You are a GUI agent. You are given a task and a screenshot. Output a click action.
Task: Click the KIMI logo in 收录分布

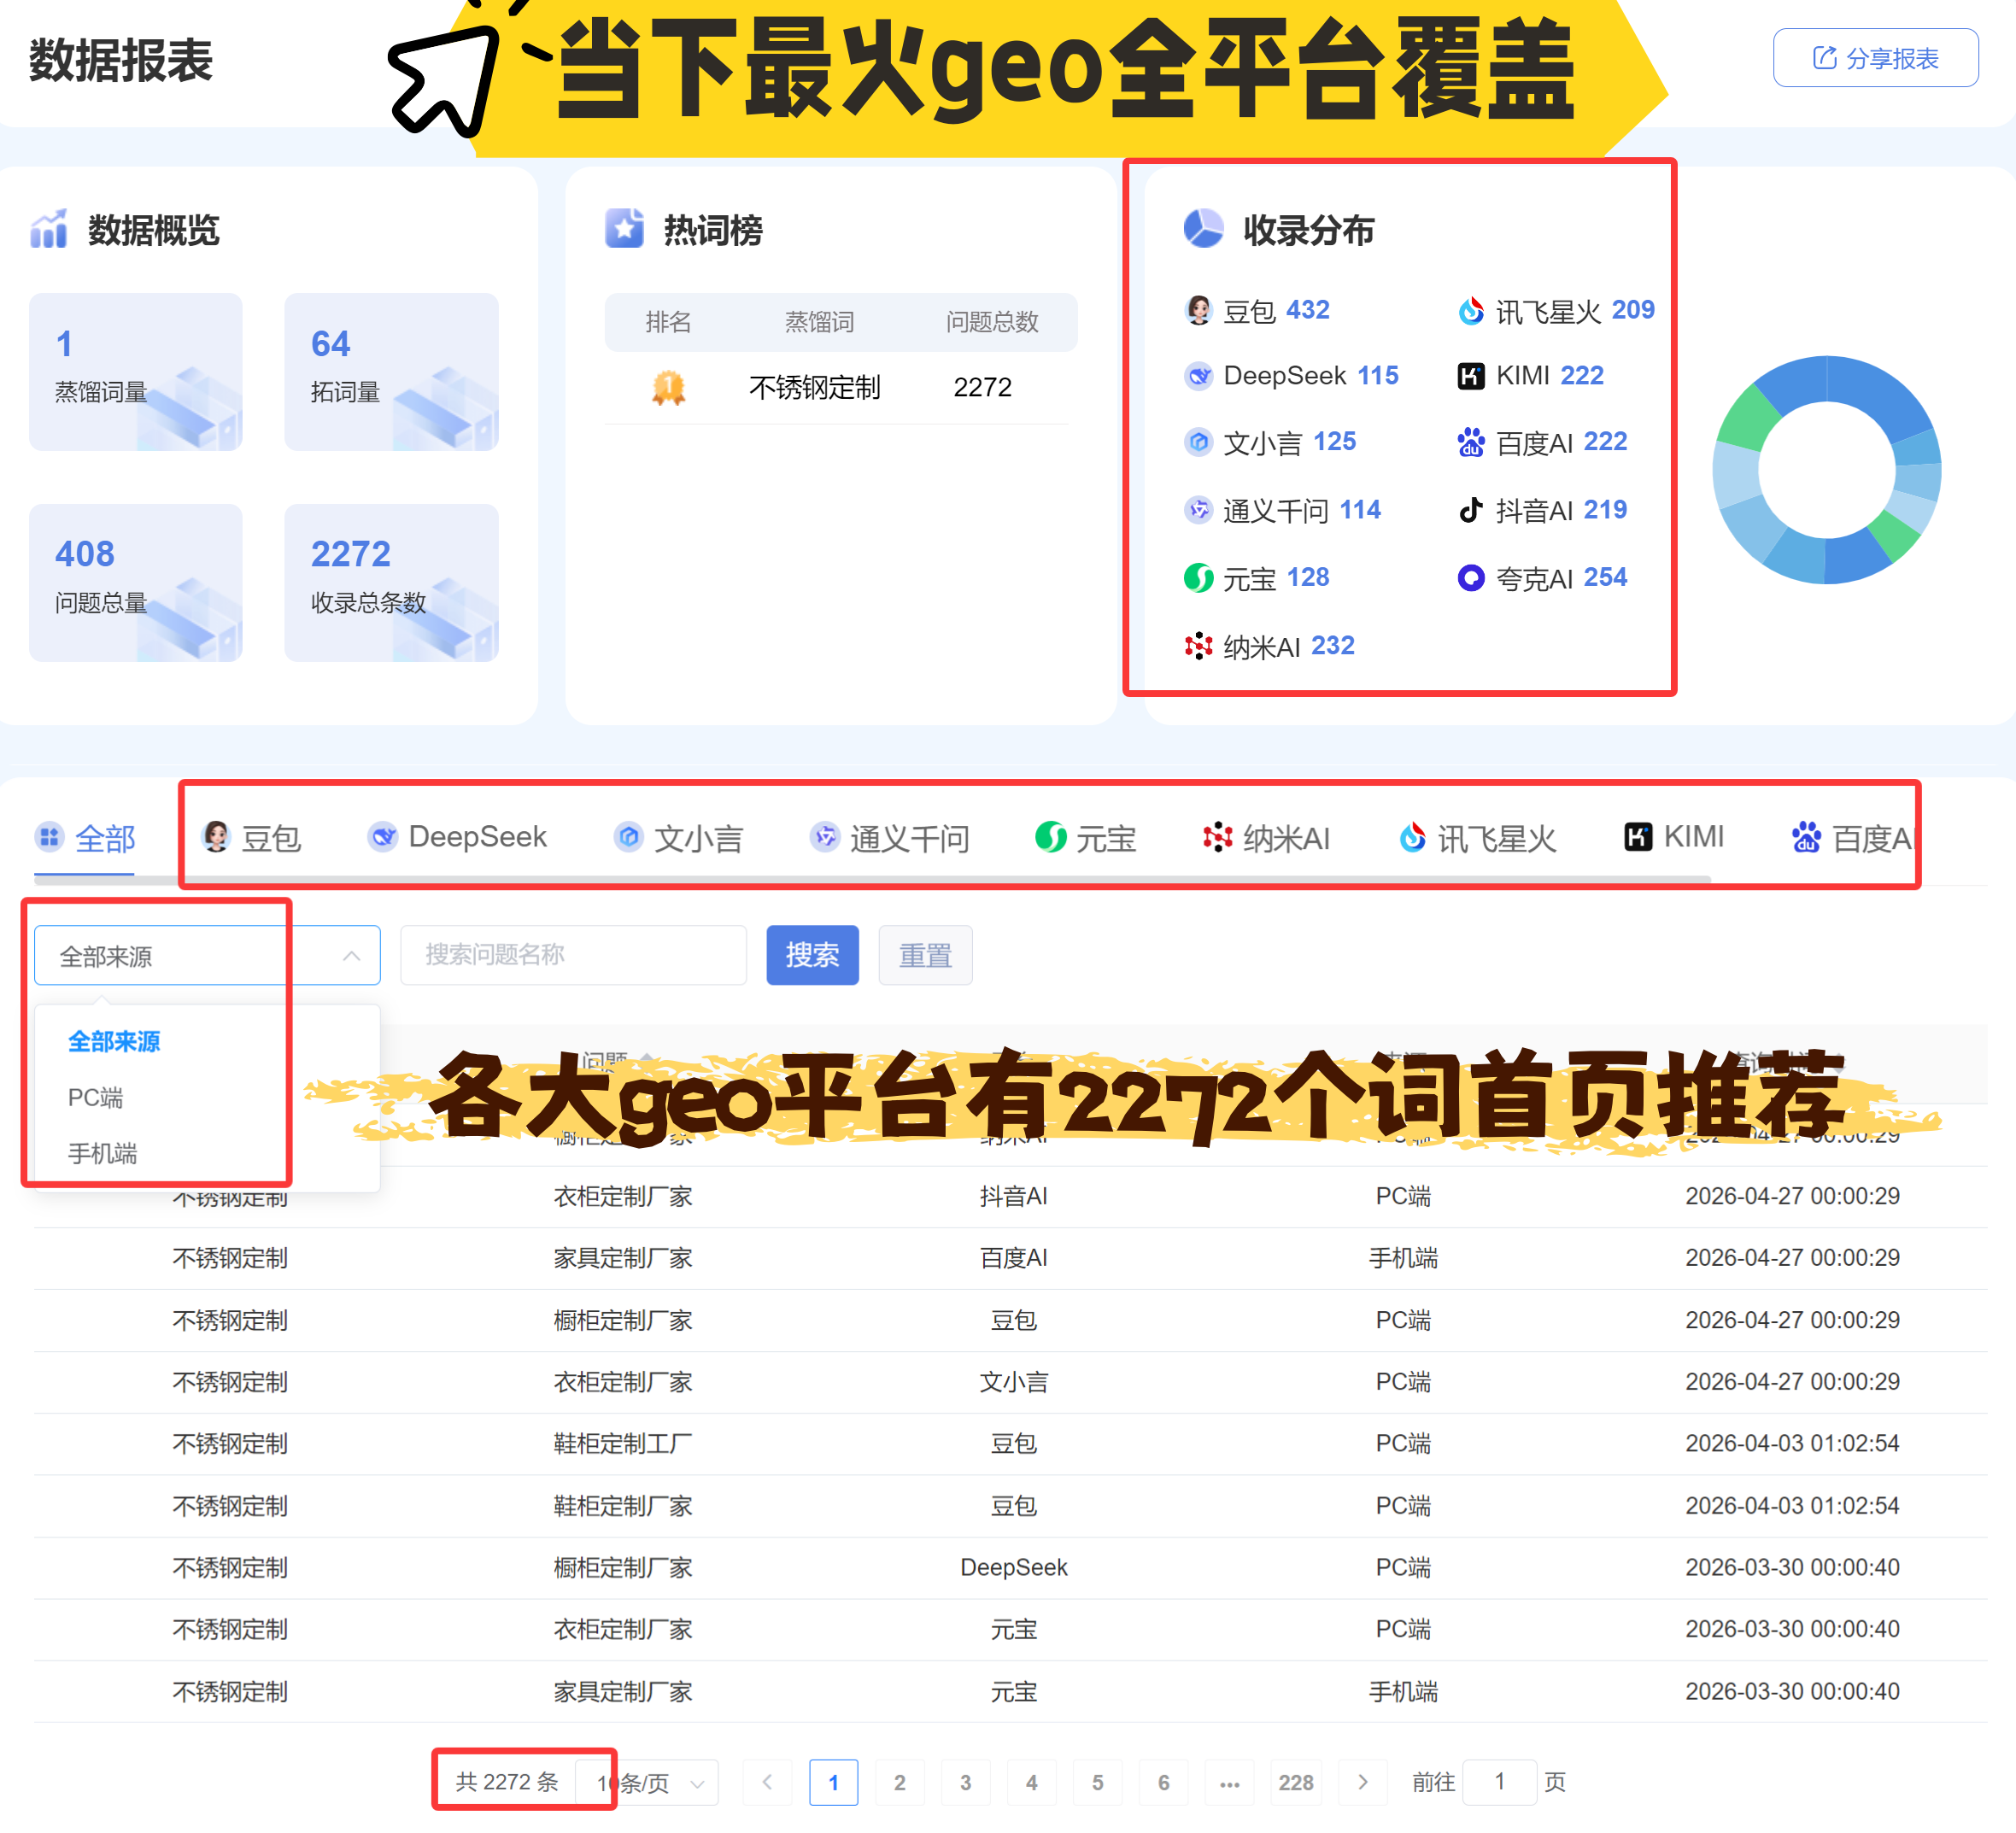(1471, 376)
